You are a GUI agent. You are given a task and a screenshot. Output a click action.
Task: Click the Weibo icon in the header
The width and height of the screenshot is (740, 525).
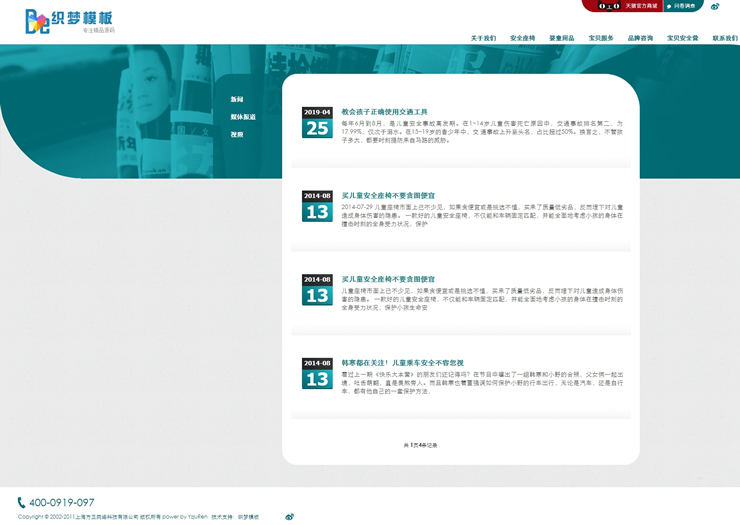point(715,6)
